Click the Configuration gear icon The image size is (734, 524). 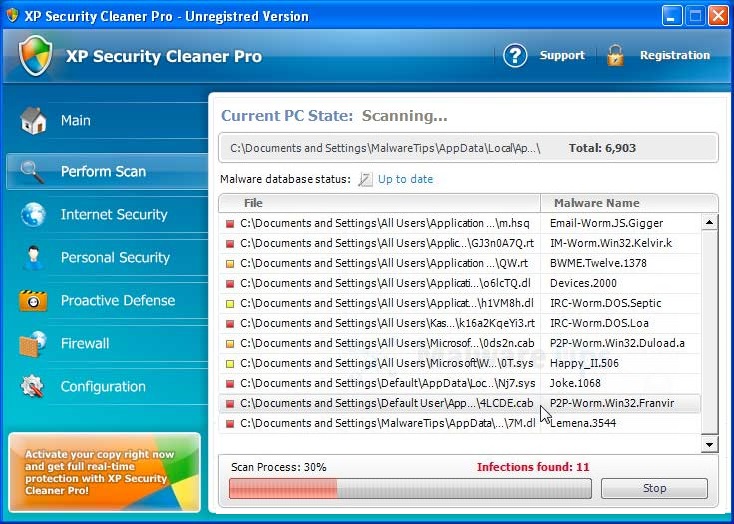click(x=33, y=387)
